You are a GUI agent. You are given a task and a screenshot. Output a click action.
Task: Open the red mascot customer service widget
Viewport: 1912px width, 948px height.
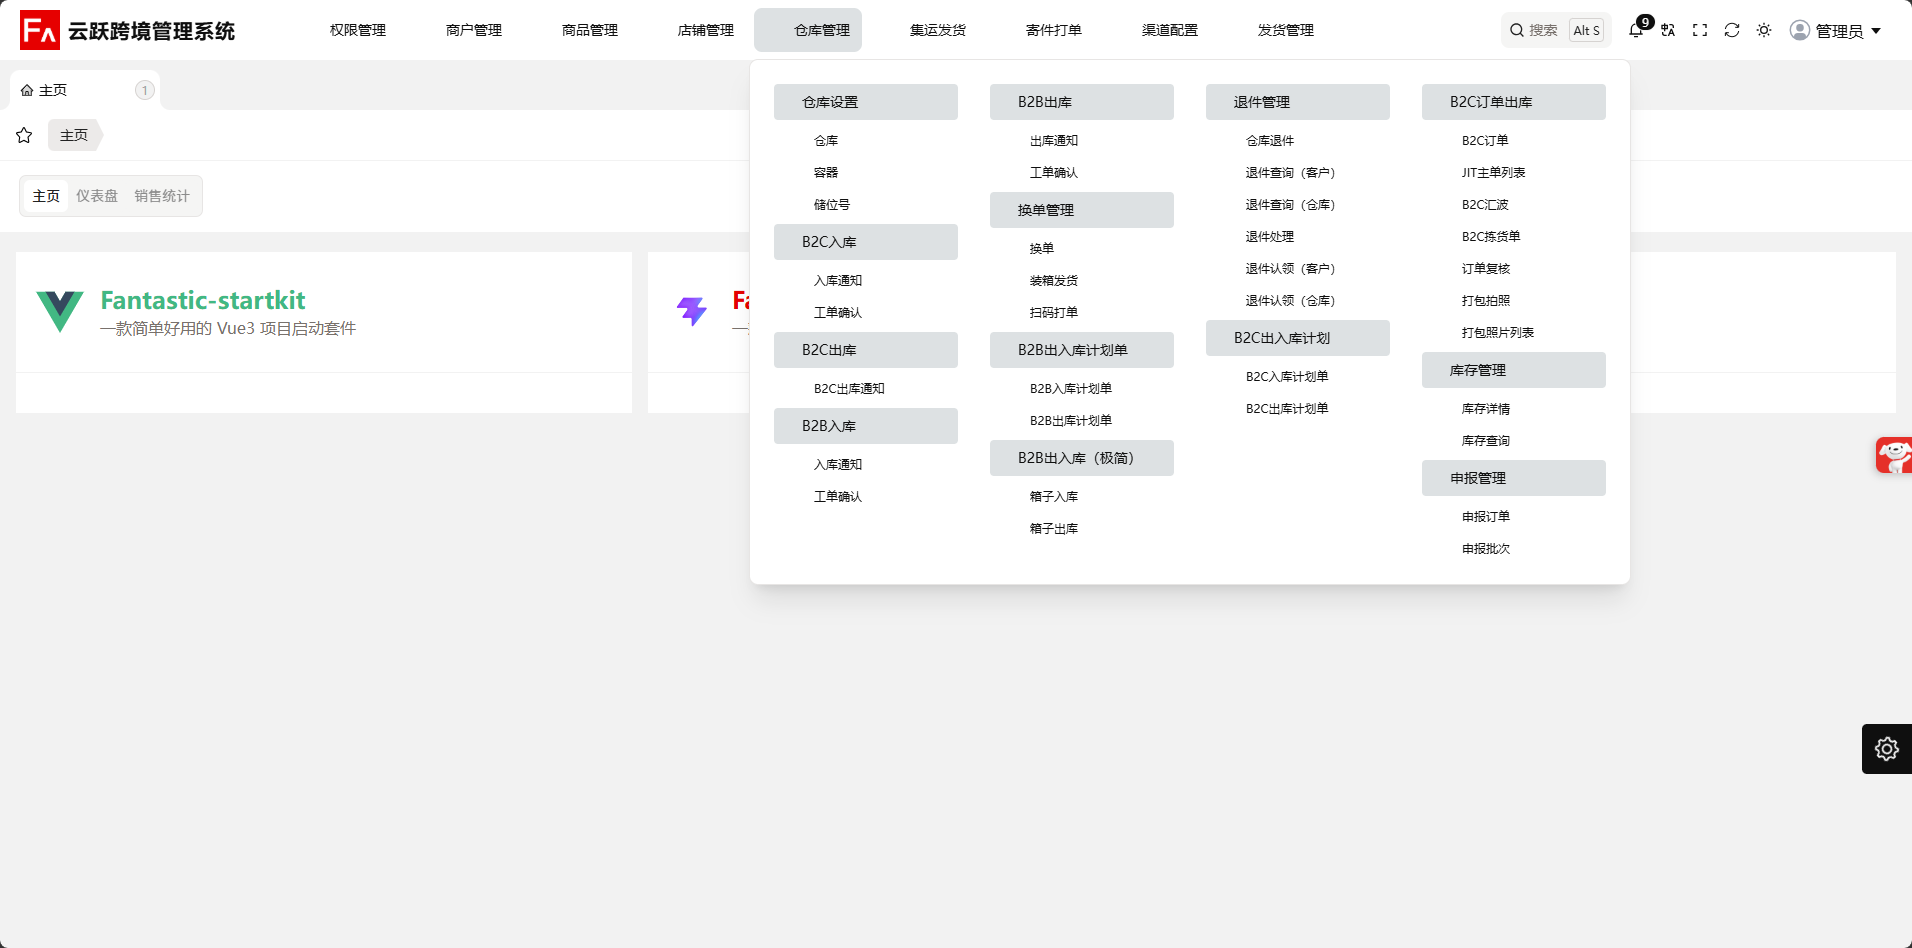click(1894, 456)
